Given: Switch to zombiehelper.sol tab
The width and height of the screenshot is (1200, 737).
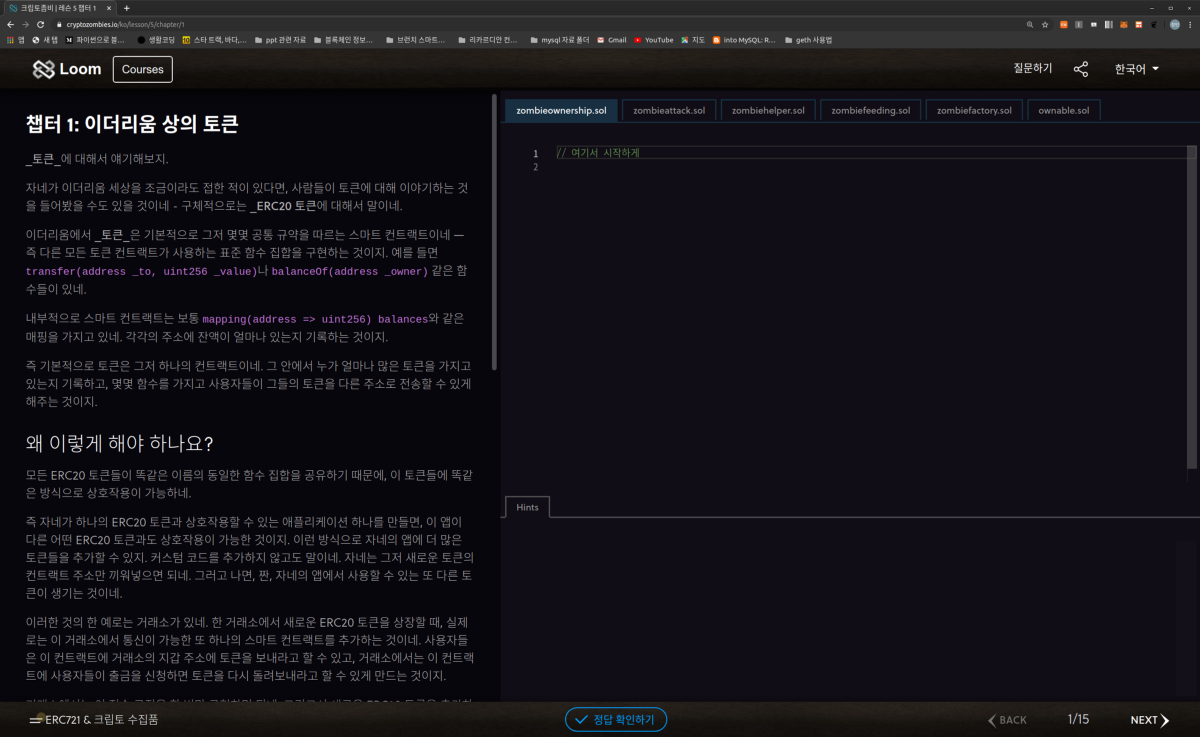Looking at the screenshot, I should (768, 110).
